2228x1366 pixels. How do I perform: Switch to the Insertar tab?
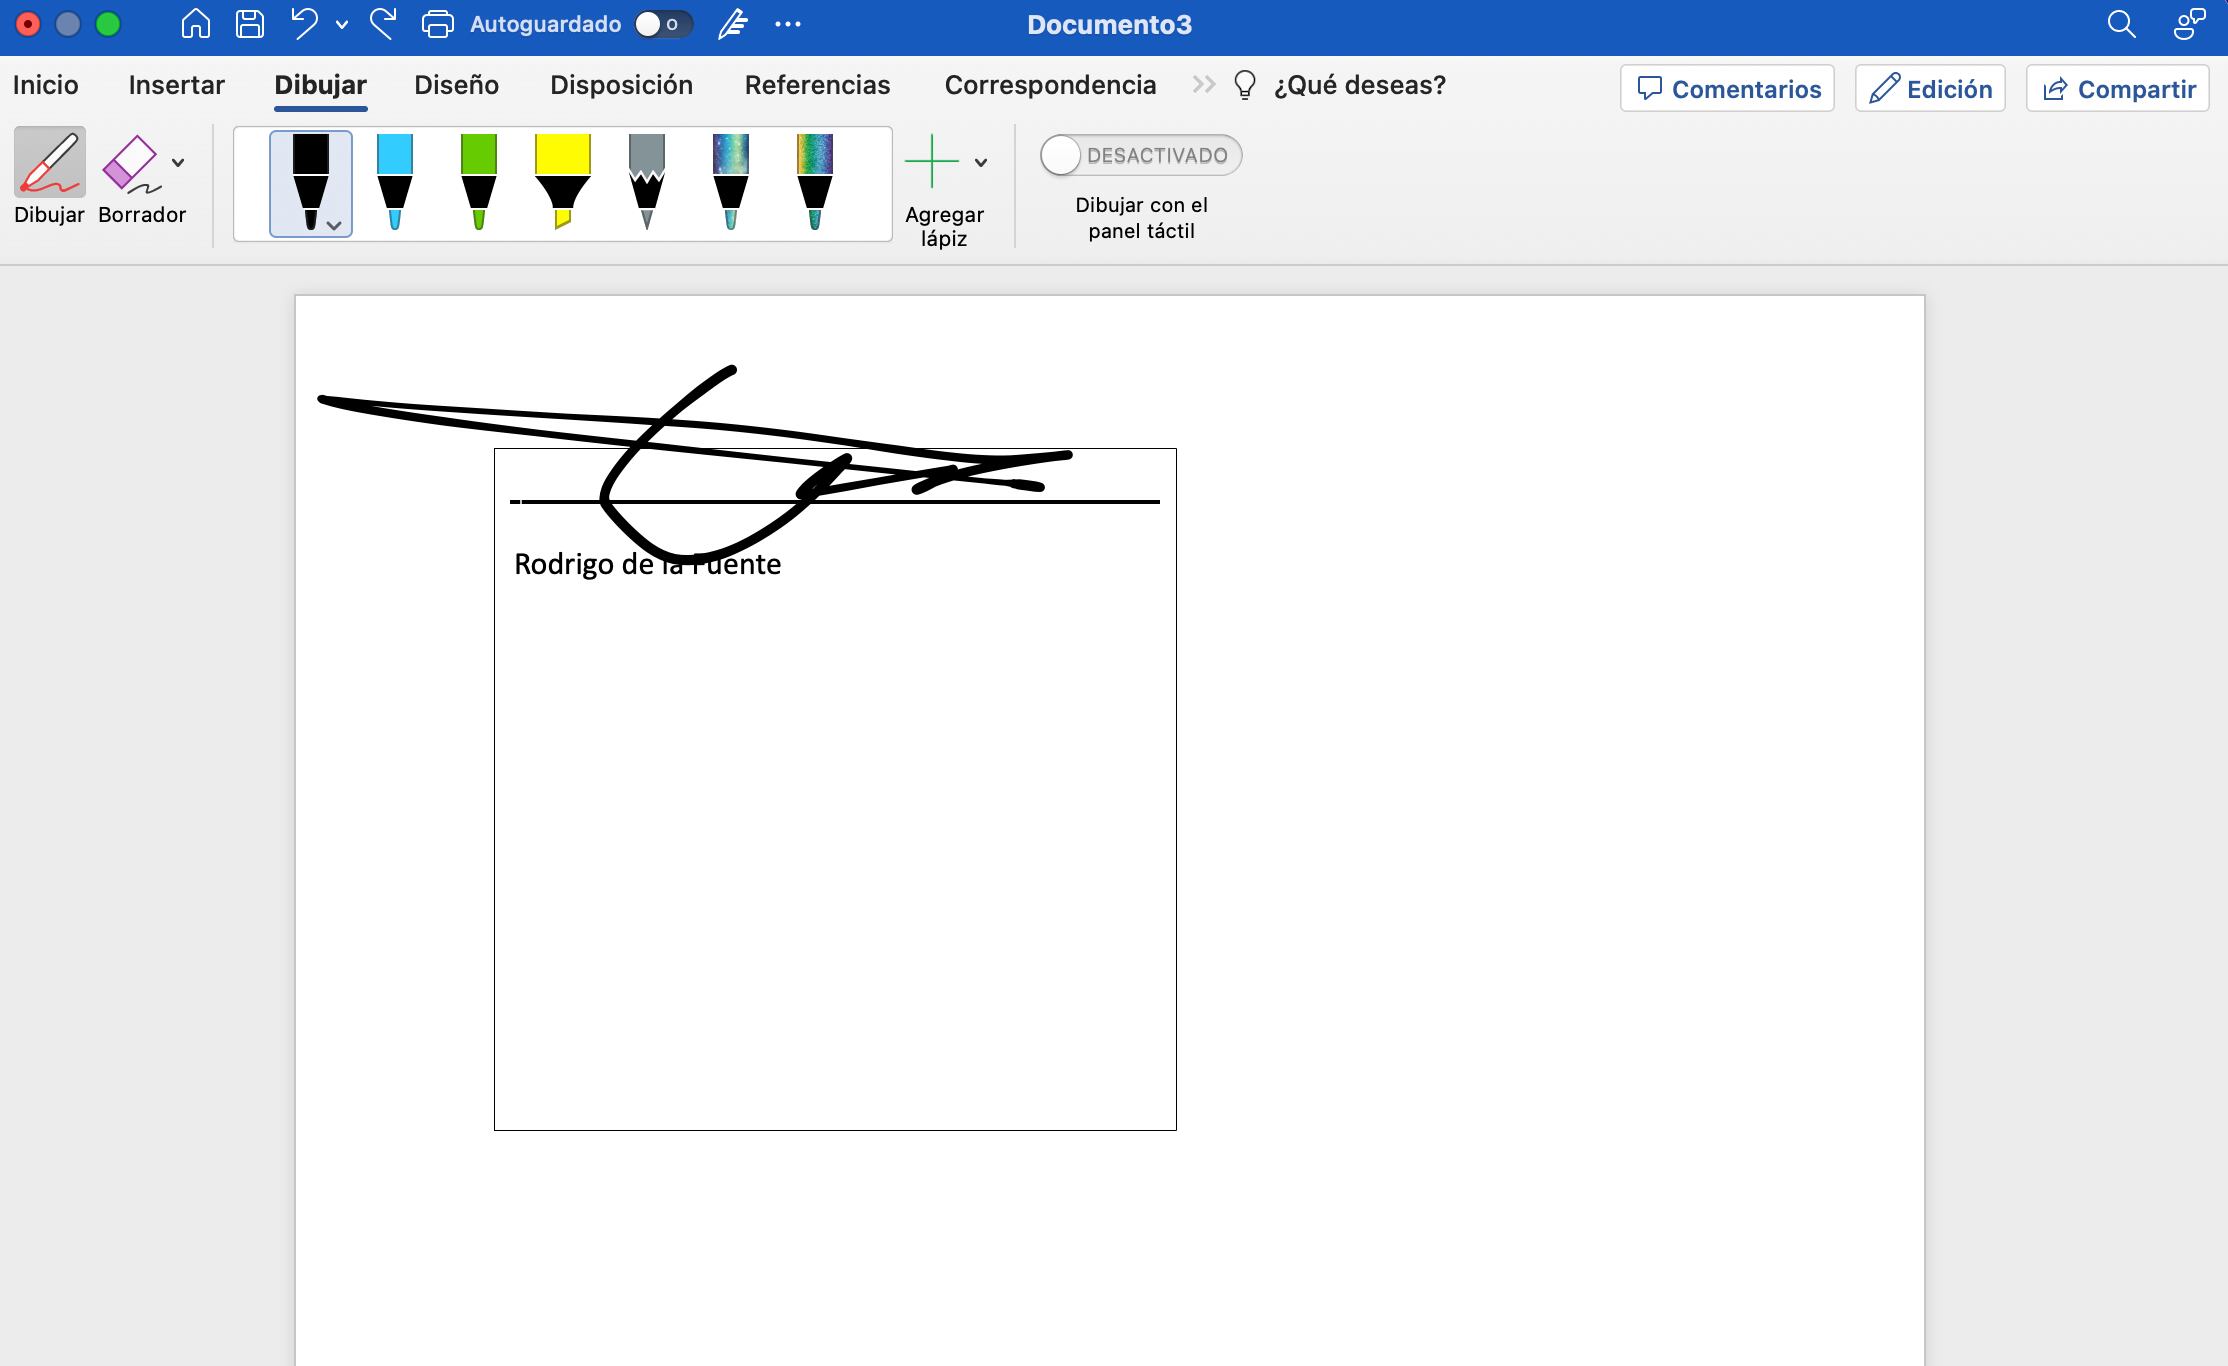pos(176,85)
